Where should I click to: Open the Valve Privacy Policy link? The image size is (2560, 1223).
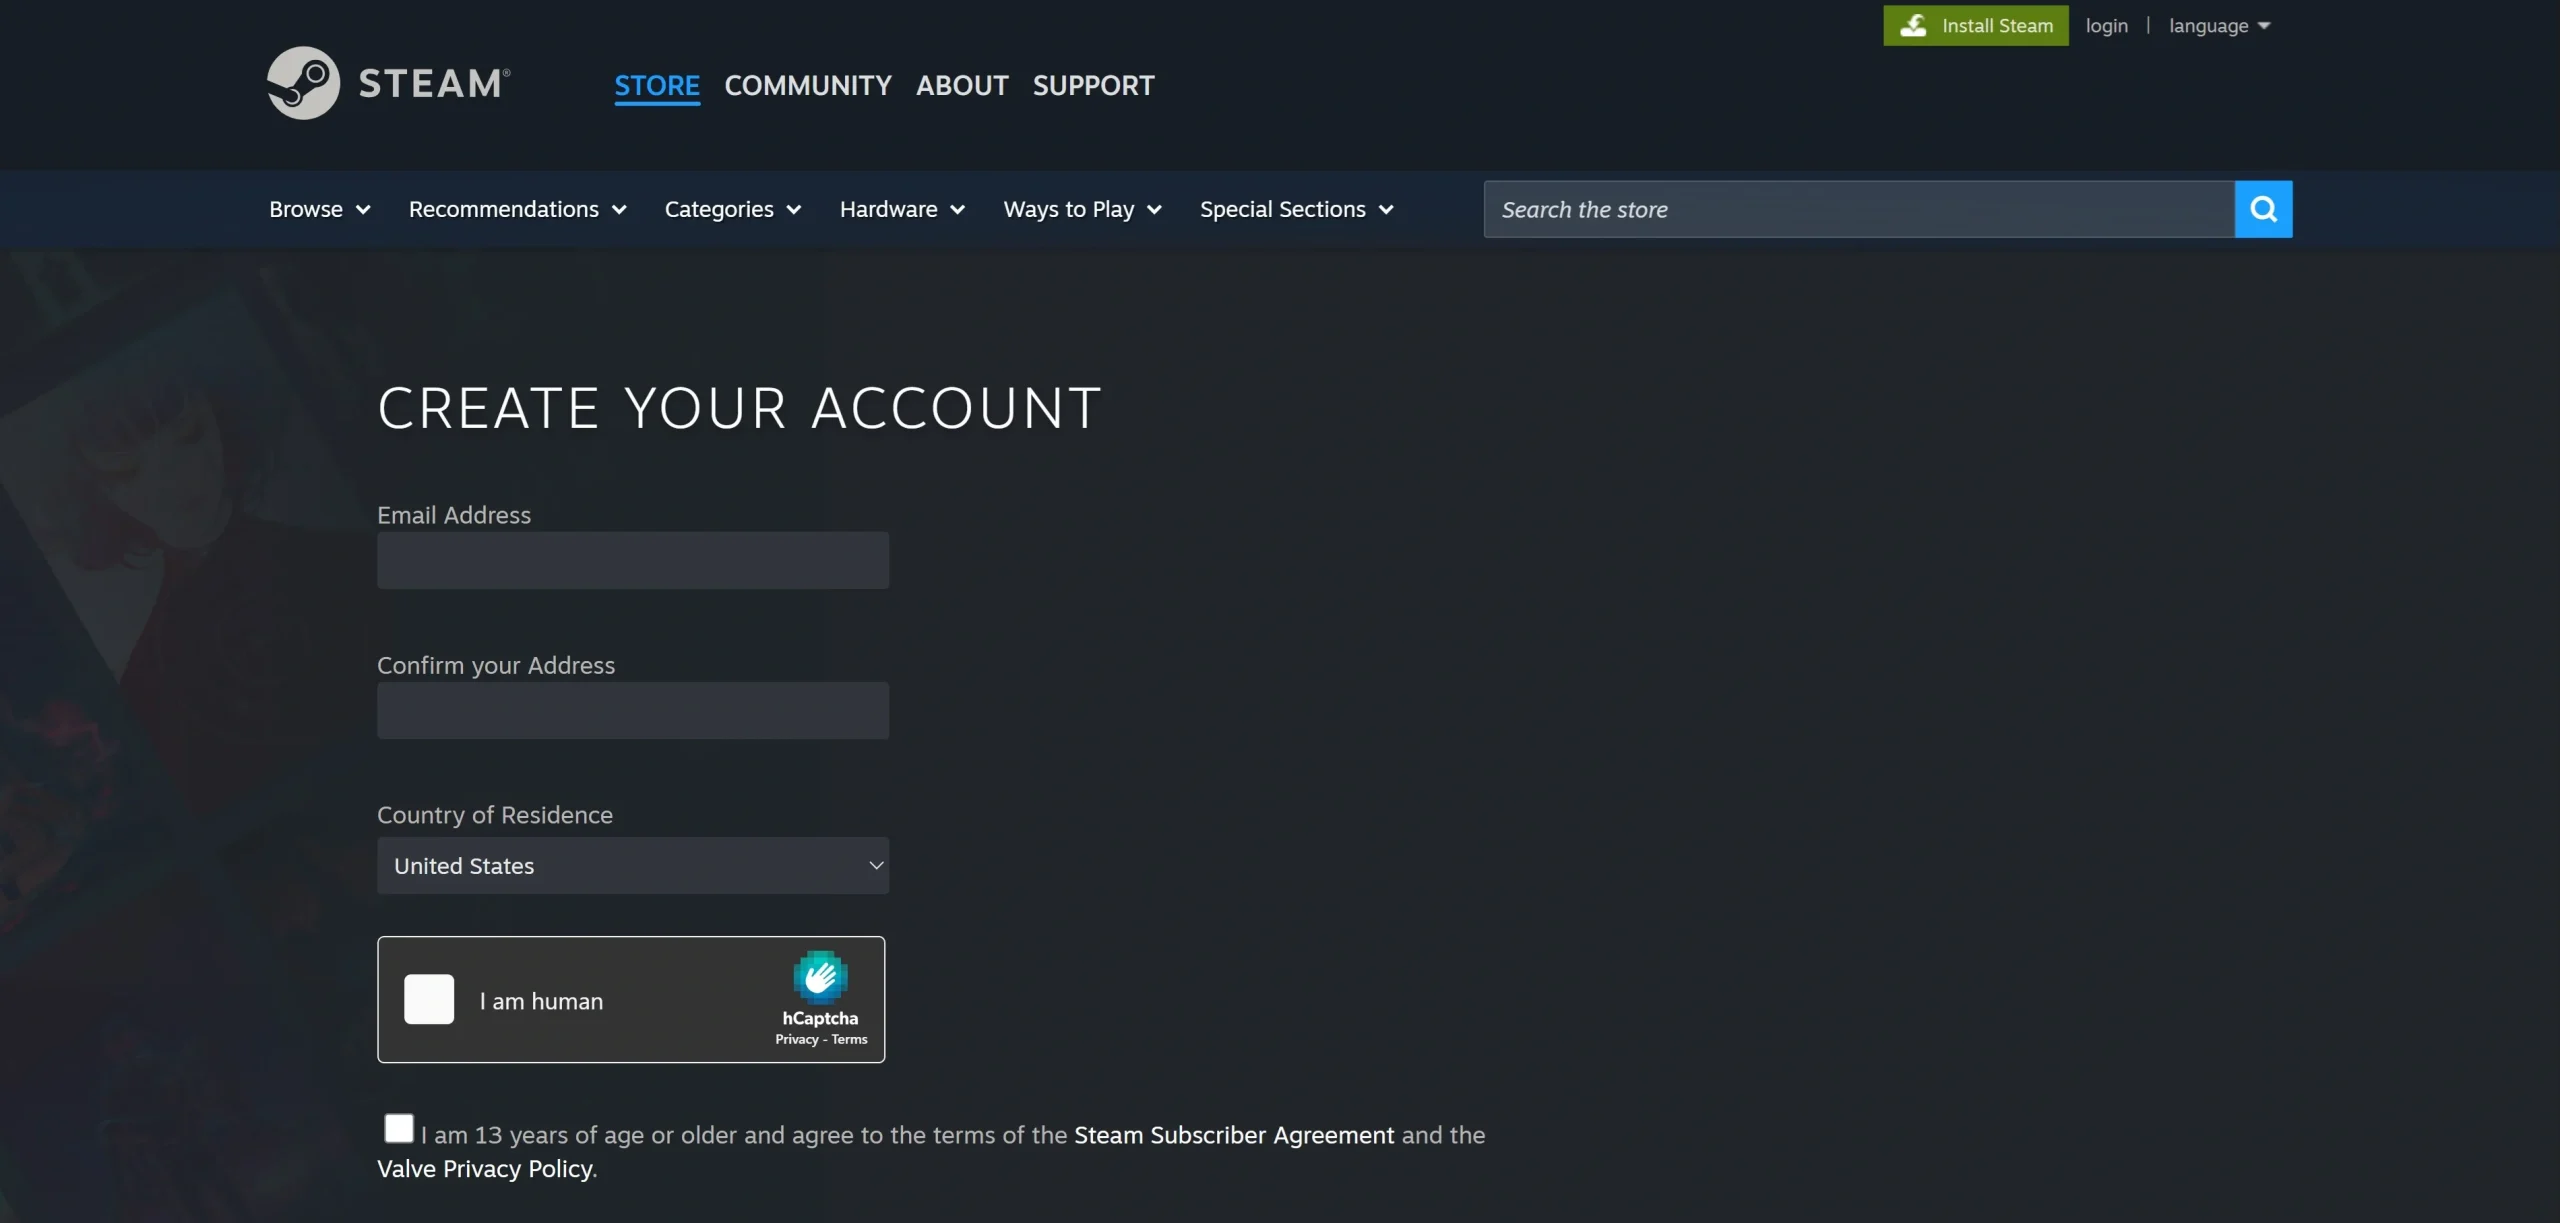(485, 1169)
